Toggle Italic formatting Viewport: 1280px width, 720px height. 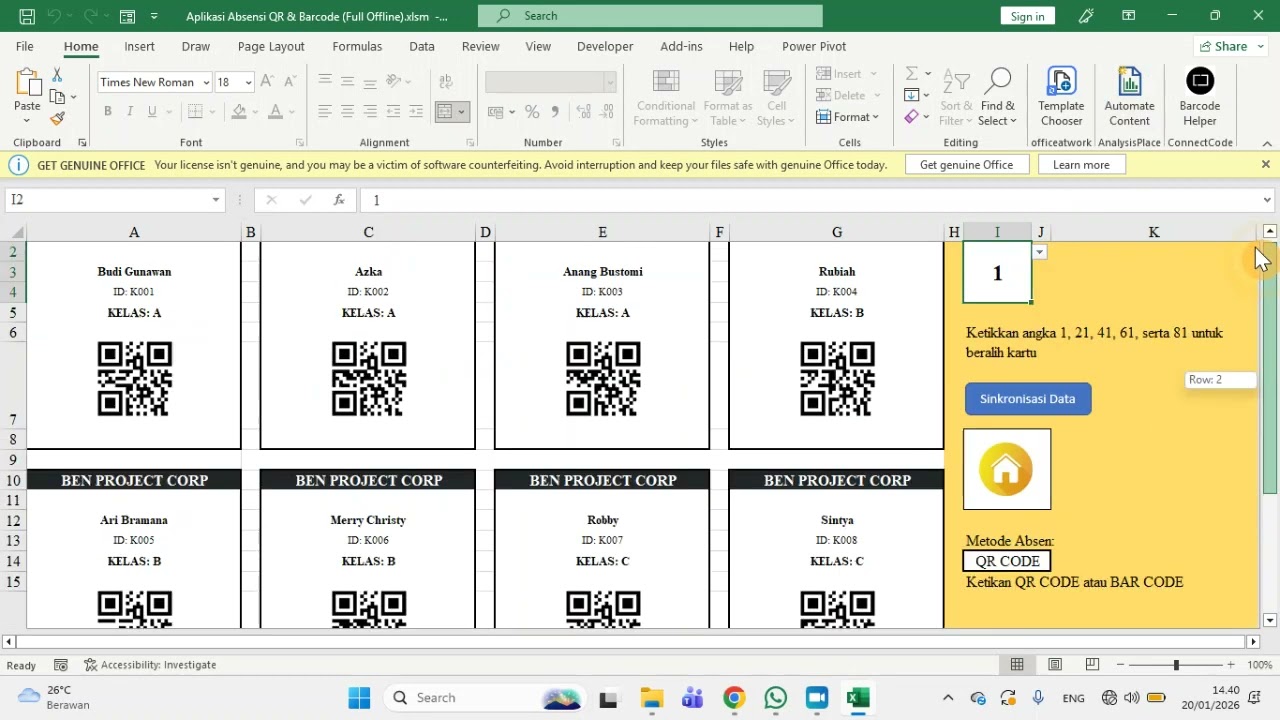pos(130,112)
